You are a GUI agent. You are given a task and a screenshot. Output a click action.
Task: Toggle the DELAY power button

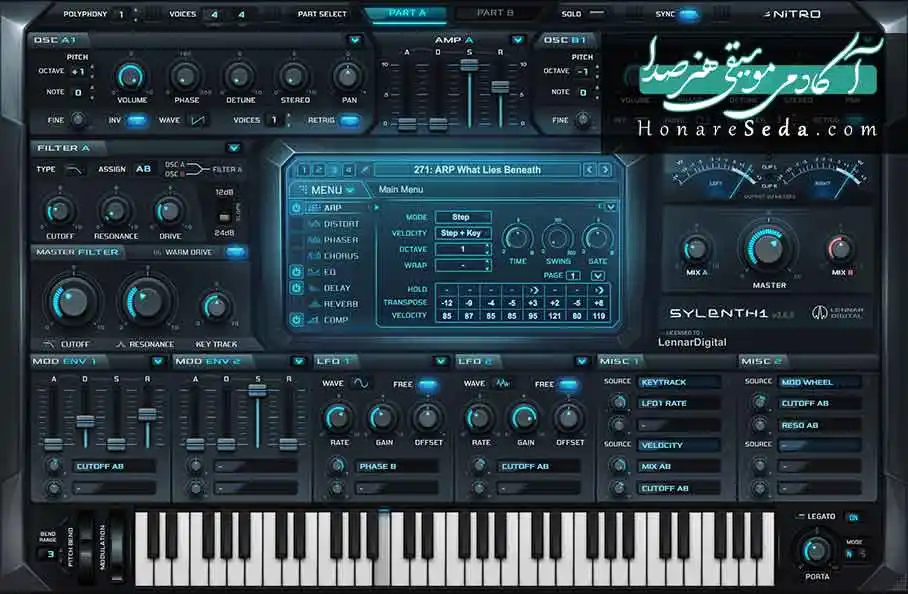pyautogui.click(x=296, y=288)
